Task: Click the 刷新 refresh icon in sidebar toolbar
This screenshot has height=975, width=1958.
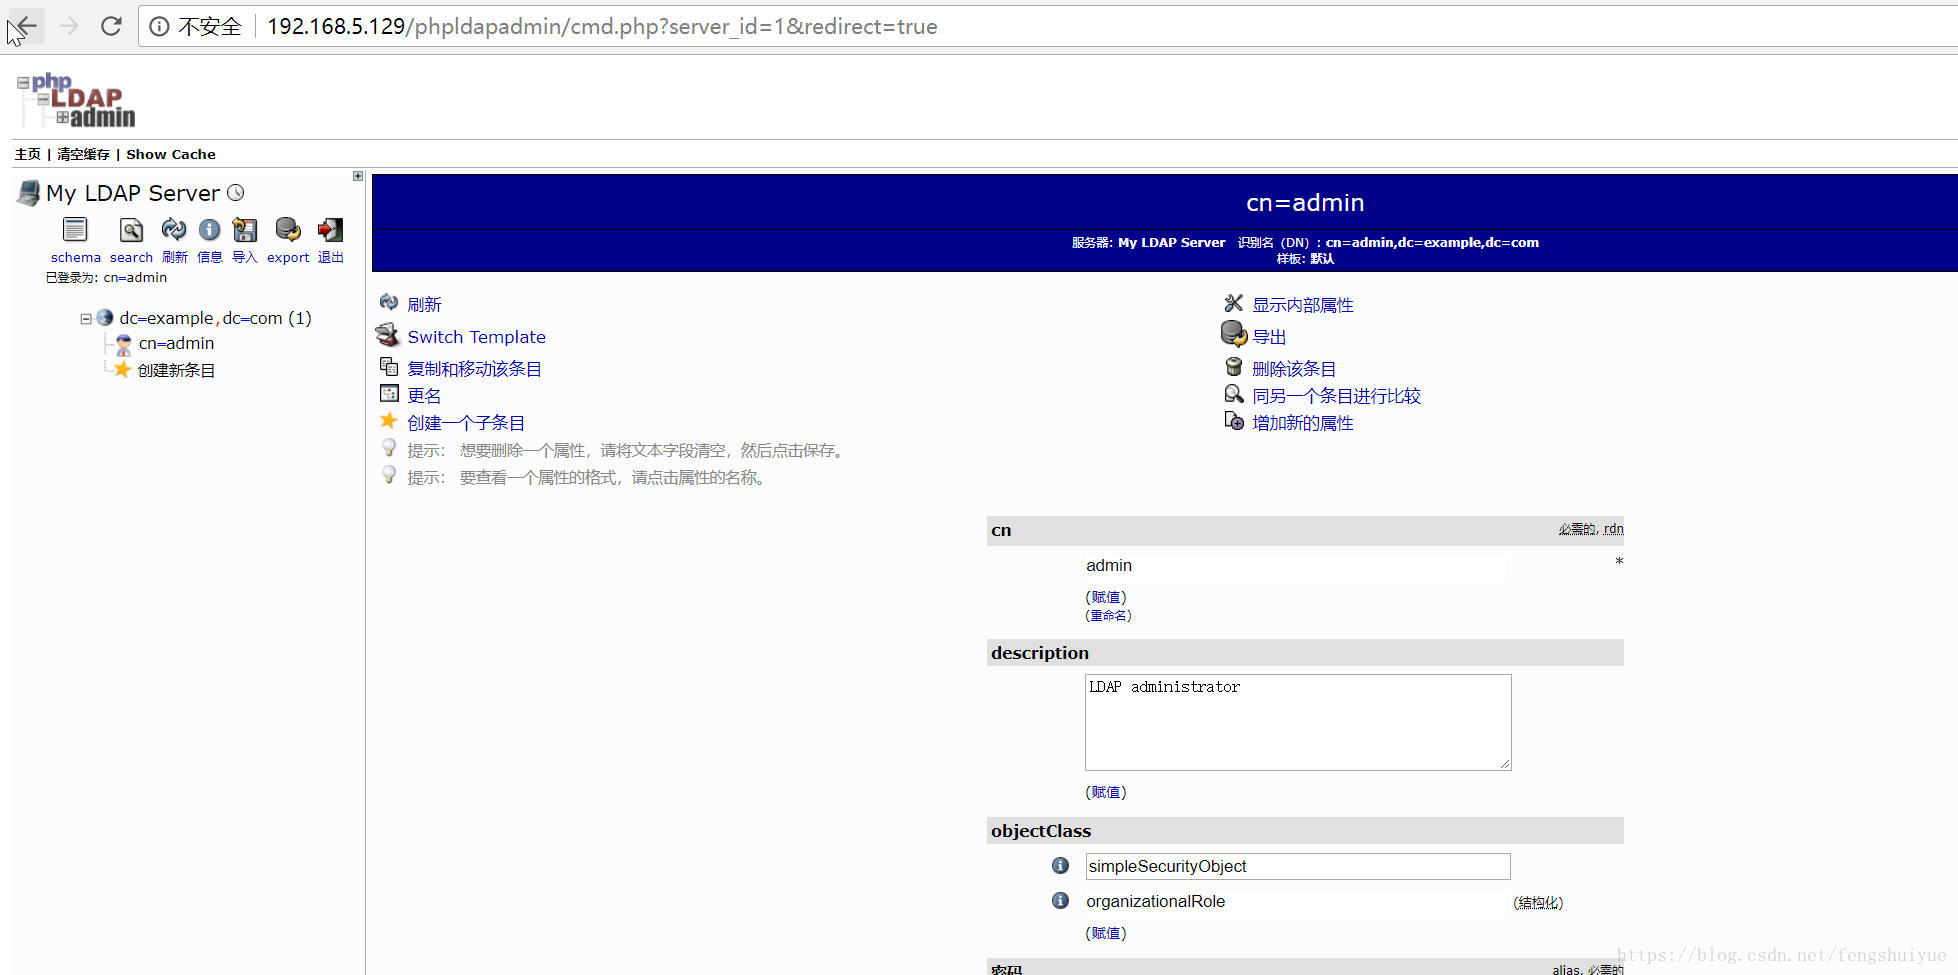Action: [x=174, y=230]
